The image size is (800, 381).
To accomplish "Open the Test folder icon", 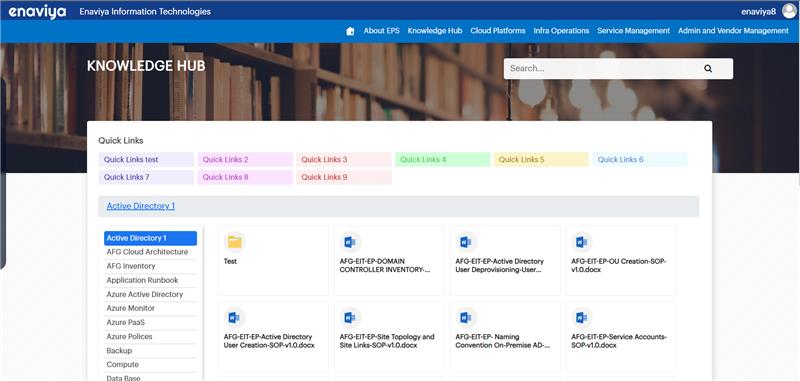I will 234,242.
